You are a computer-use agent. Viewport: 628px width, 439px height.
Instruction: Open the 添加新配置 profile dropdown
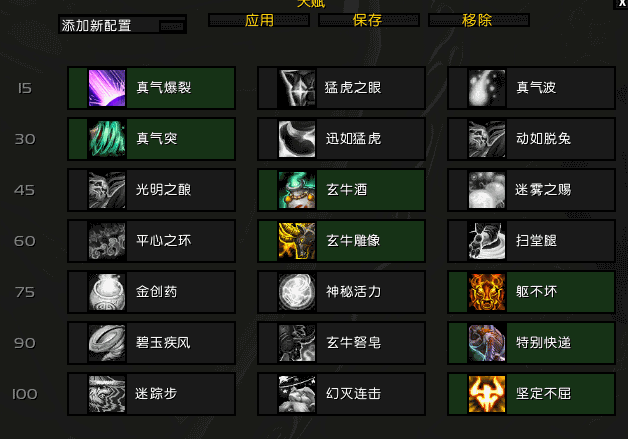(x=122, y=25)
